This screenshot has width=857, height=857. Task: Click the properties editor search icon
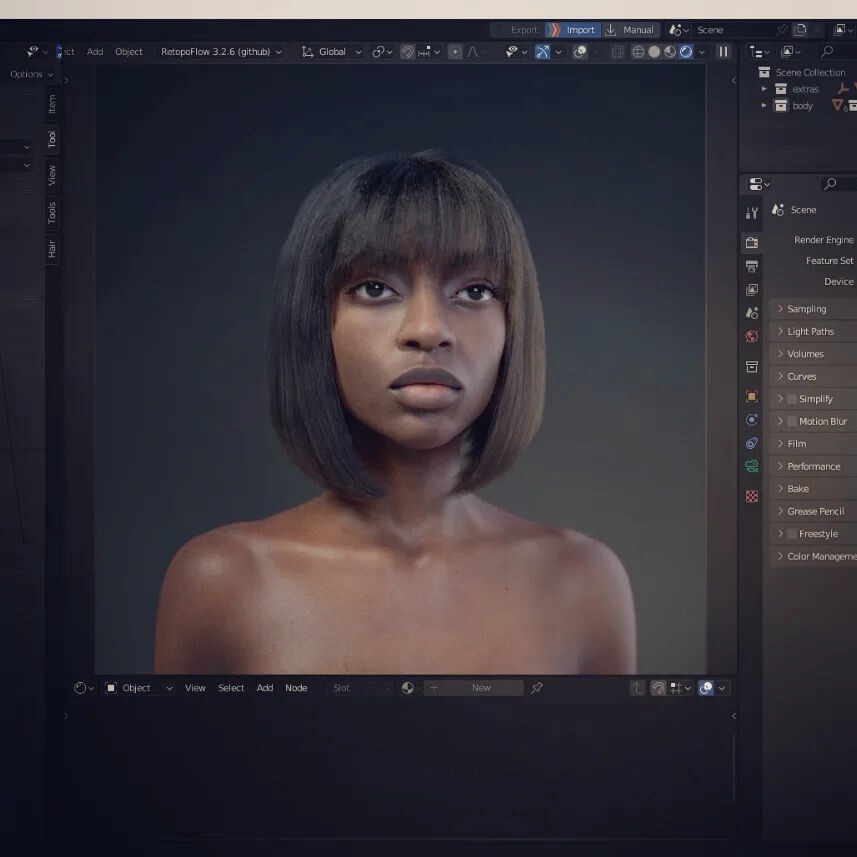[830, 184]
